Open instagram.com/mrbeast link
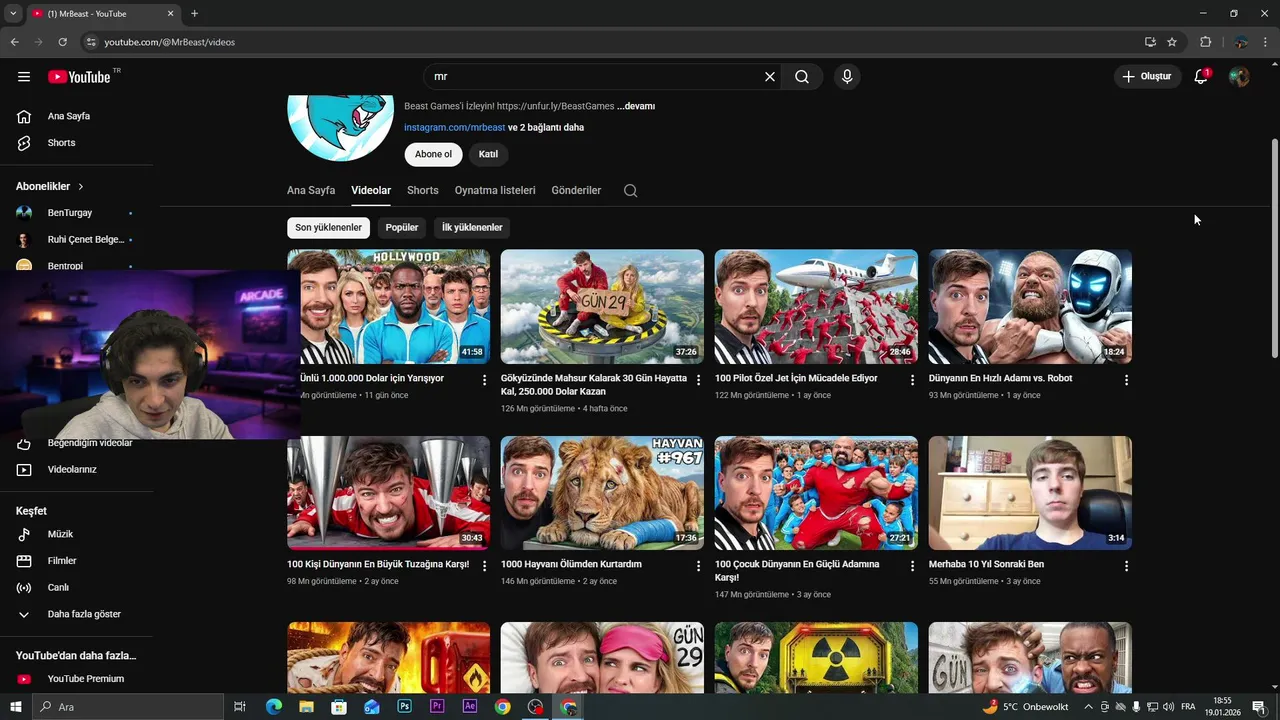1280x720 pixels. 454,128
